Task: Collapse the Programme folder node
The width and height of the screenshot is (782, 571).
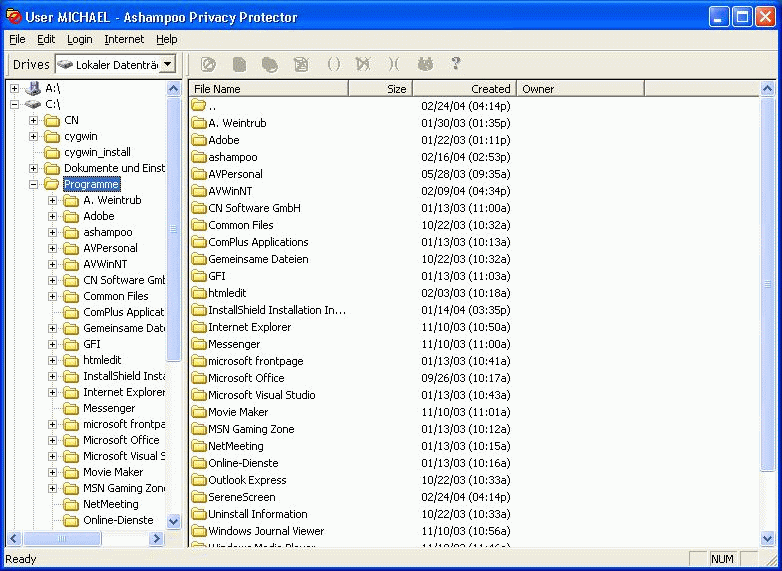Action: (x=33, y=185)
